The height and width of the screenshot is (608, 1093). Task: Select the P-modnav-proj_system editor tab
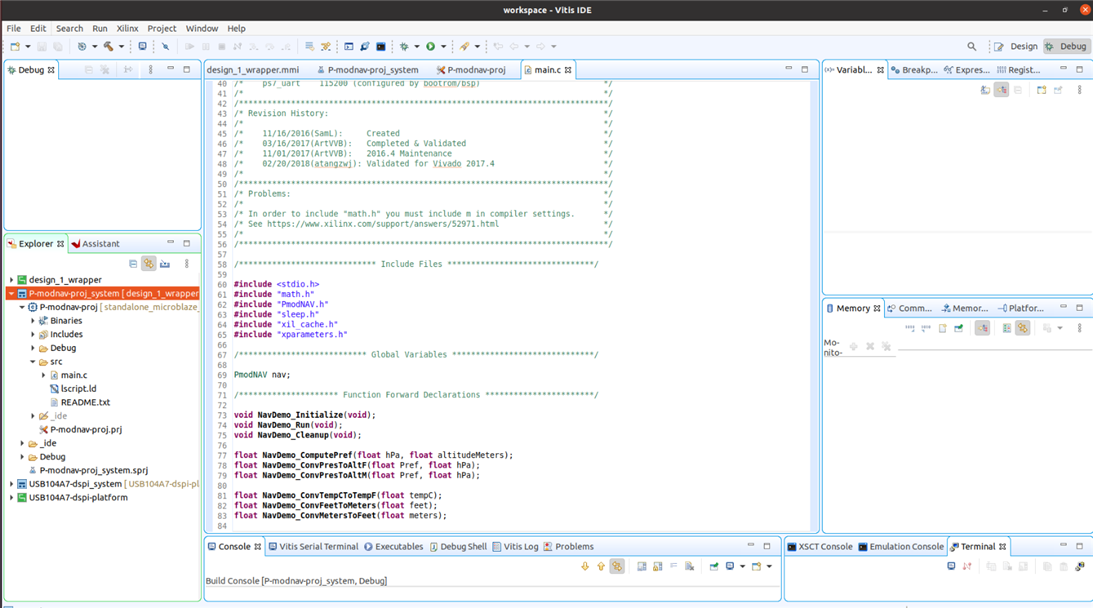tap(367, 70)
